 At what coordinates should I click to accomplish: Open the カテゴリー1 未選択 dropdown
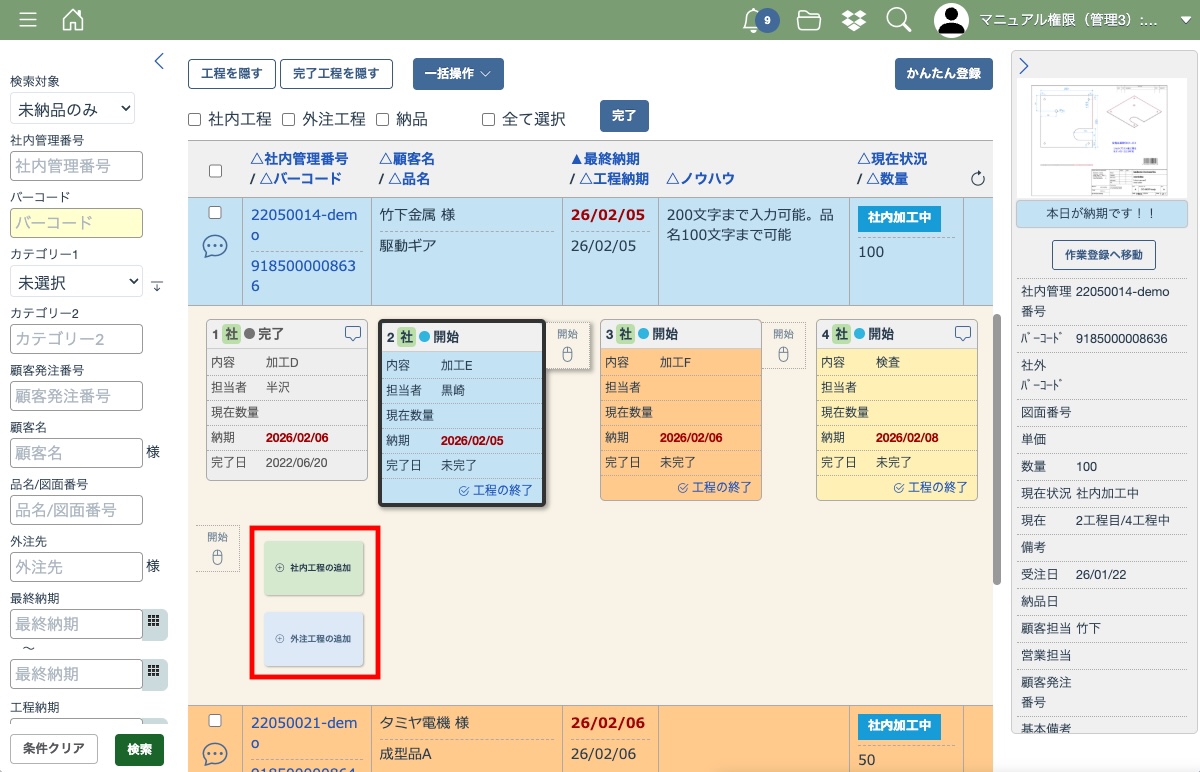76,283
